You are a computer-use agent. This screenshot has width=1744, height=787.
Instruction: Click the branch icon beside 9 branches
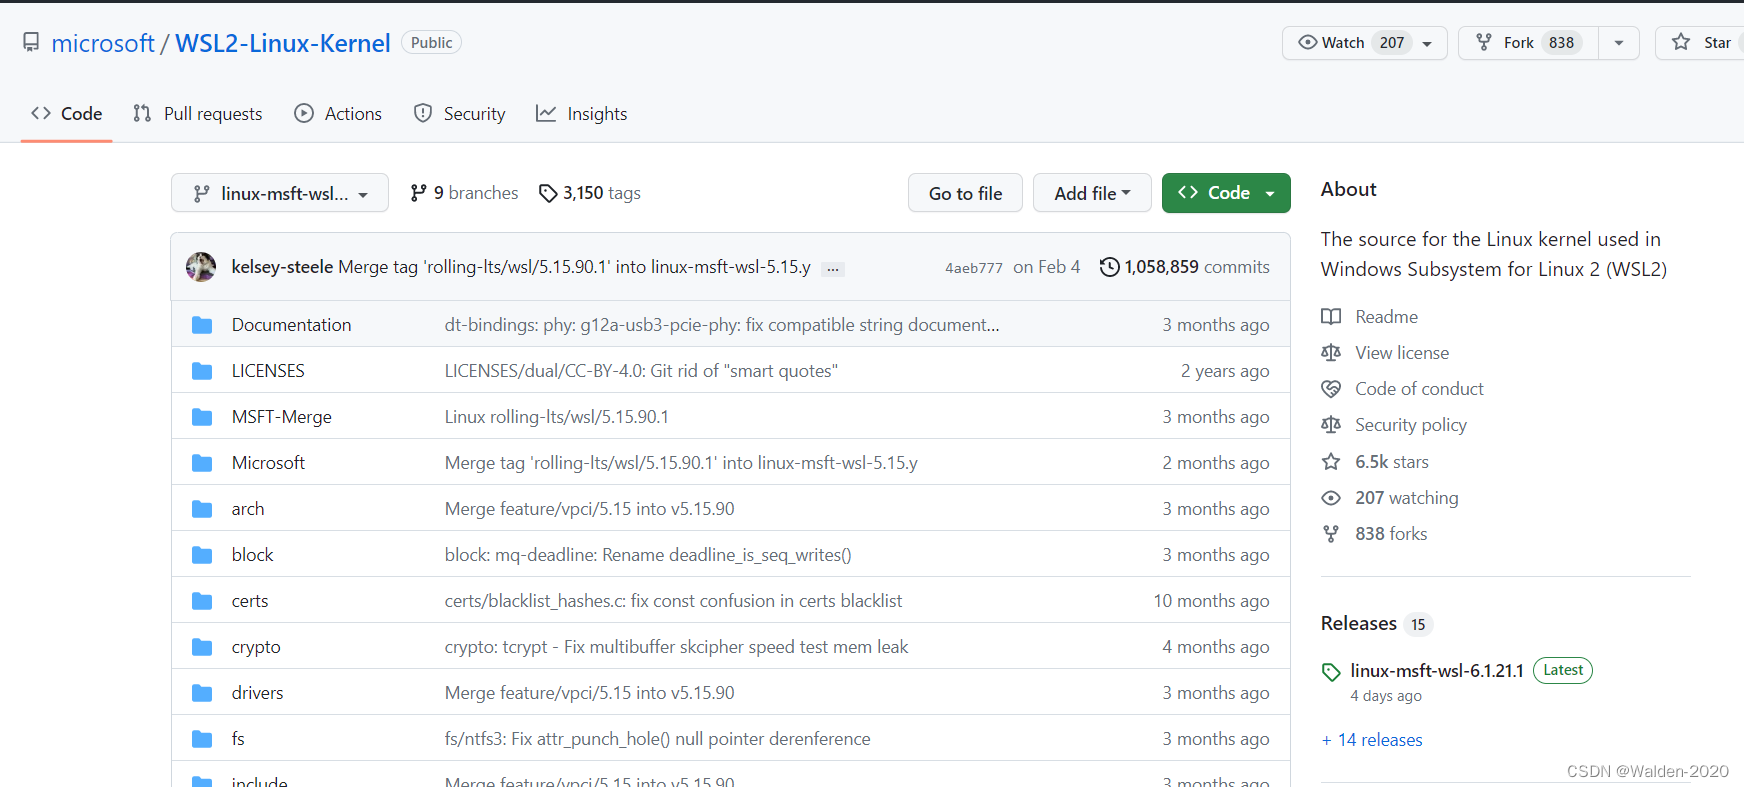click(x=418, y=193)
